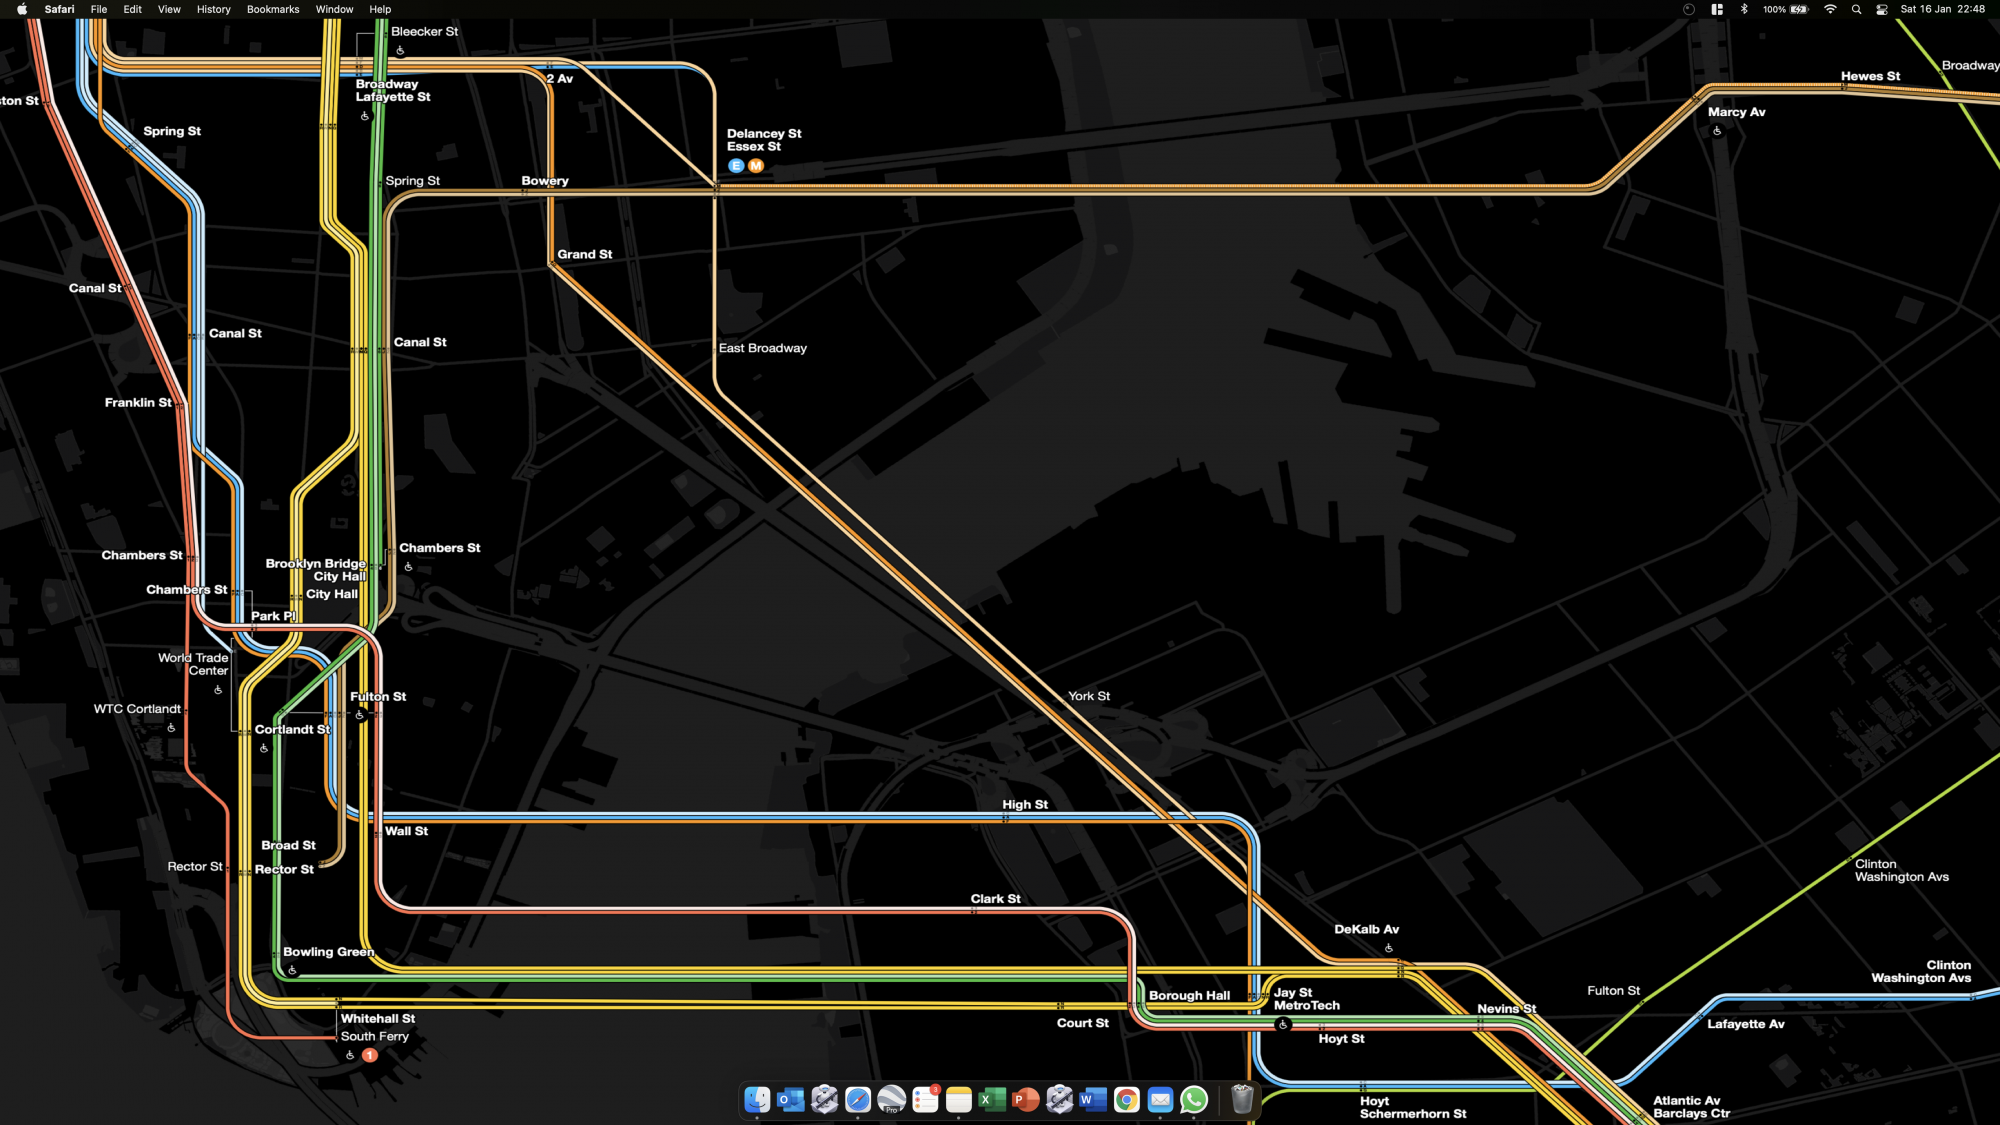Image resolution: width=2000 pixels, height=1125 pixels.
Task: Open Microsoft Excel in the Dock
Action: pyautogui.click(x=992, y=1100)
